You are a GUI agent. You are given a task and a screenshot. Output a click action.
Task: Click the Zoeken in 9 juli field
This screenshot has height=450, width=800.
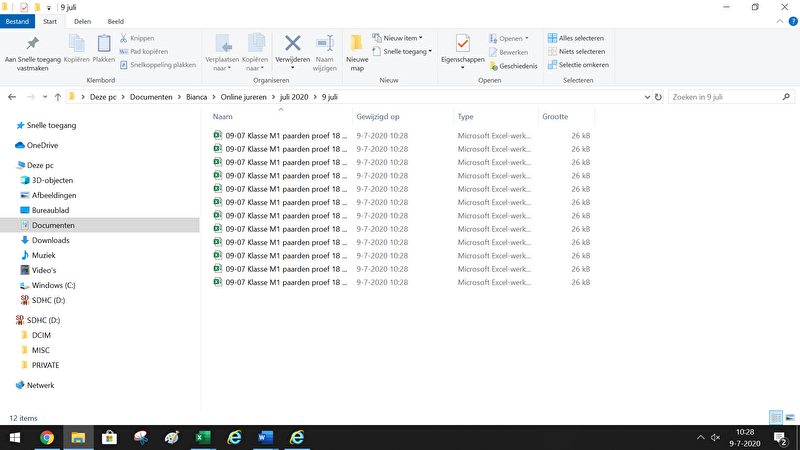(731, 97)
